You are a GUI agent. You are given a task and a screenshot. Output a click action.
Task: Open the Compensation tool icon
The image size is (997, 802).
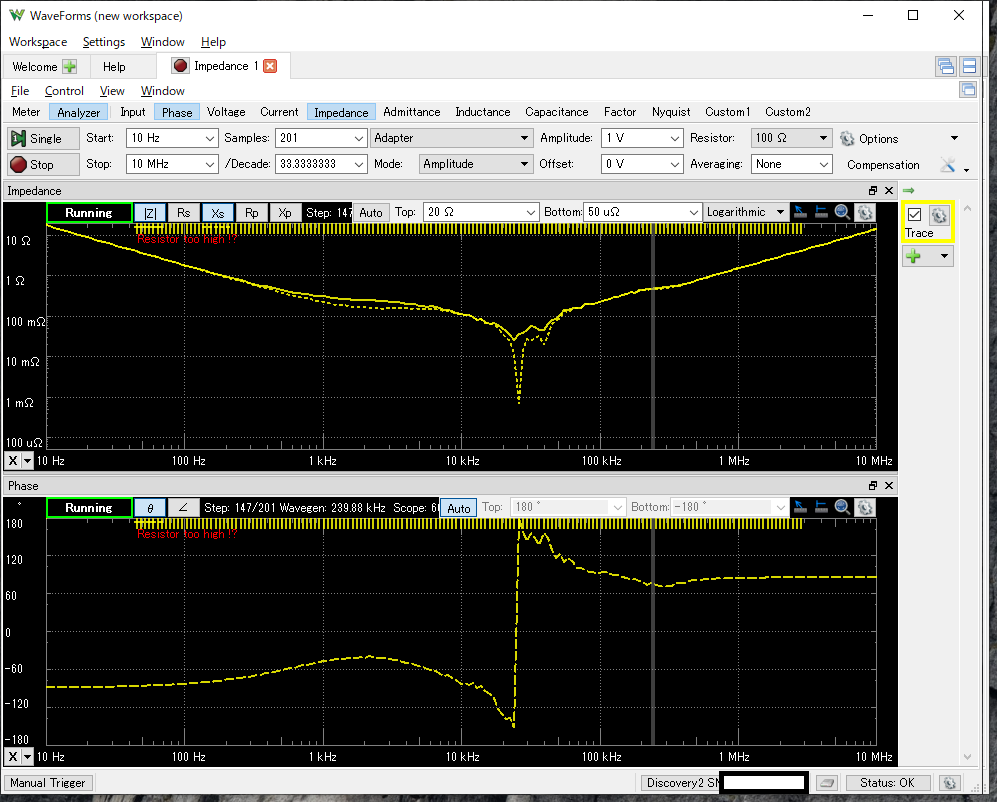pos(948,165)
